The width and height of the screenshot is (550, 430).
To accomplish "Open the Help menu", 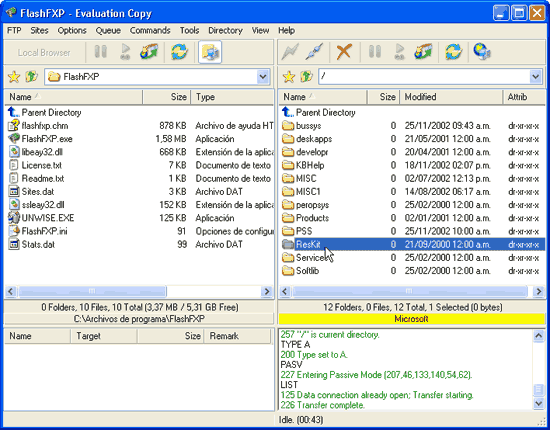I will click(x=286, y=31).
